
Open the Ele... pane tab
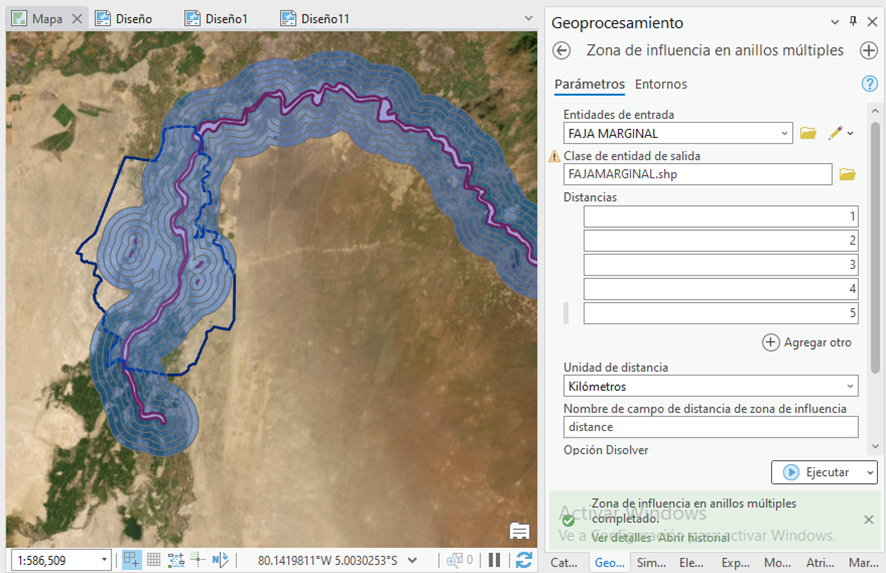point(691,562)
